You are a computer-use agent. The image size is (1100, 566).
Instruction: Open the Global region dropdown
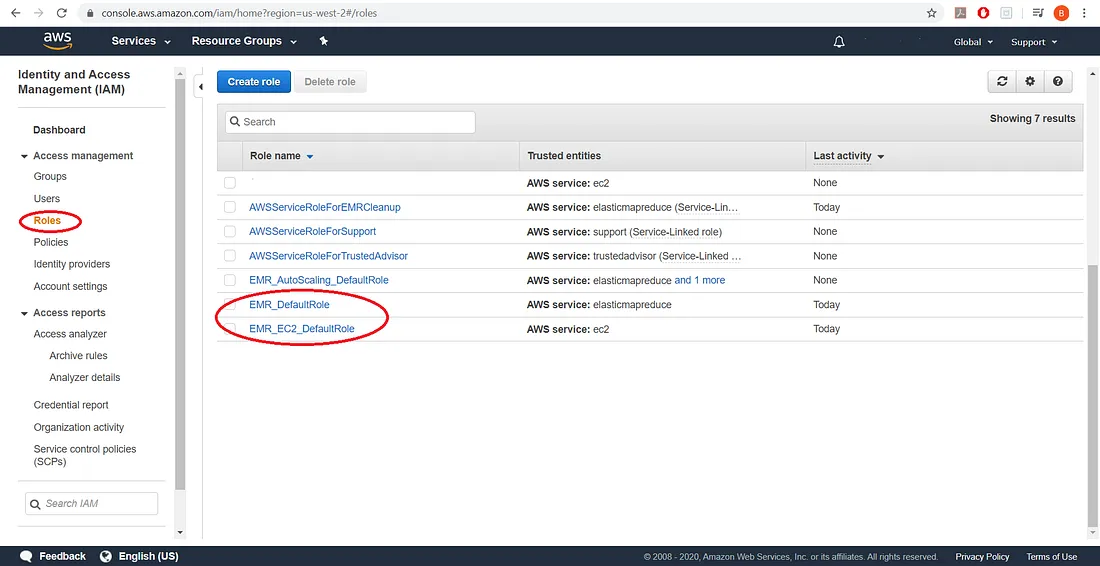[x=973, y=42]
